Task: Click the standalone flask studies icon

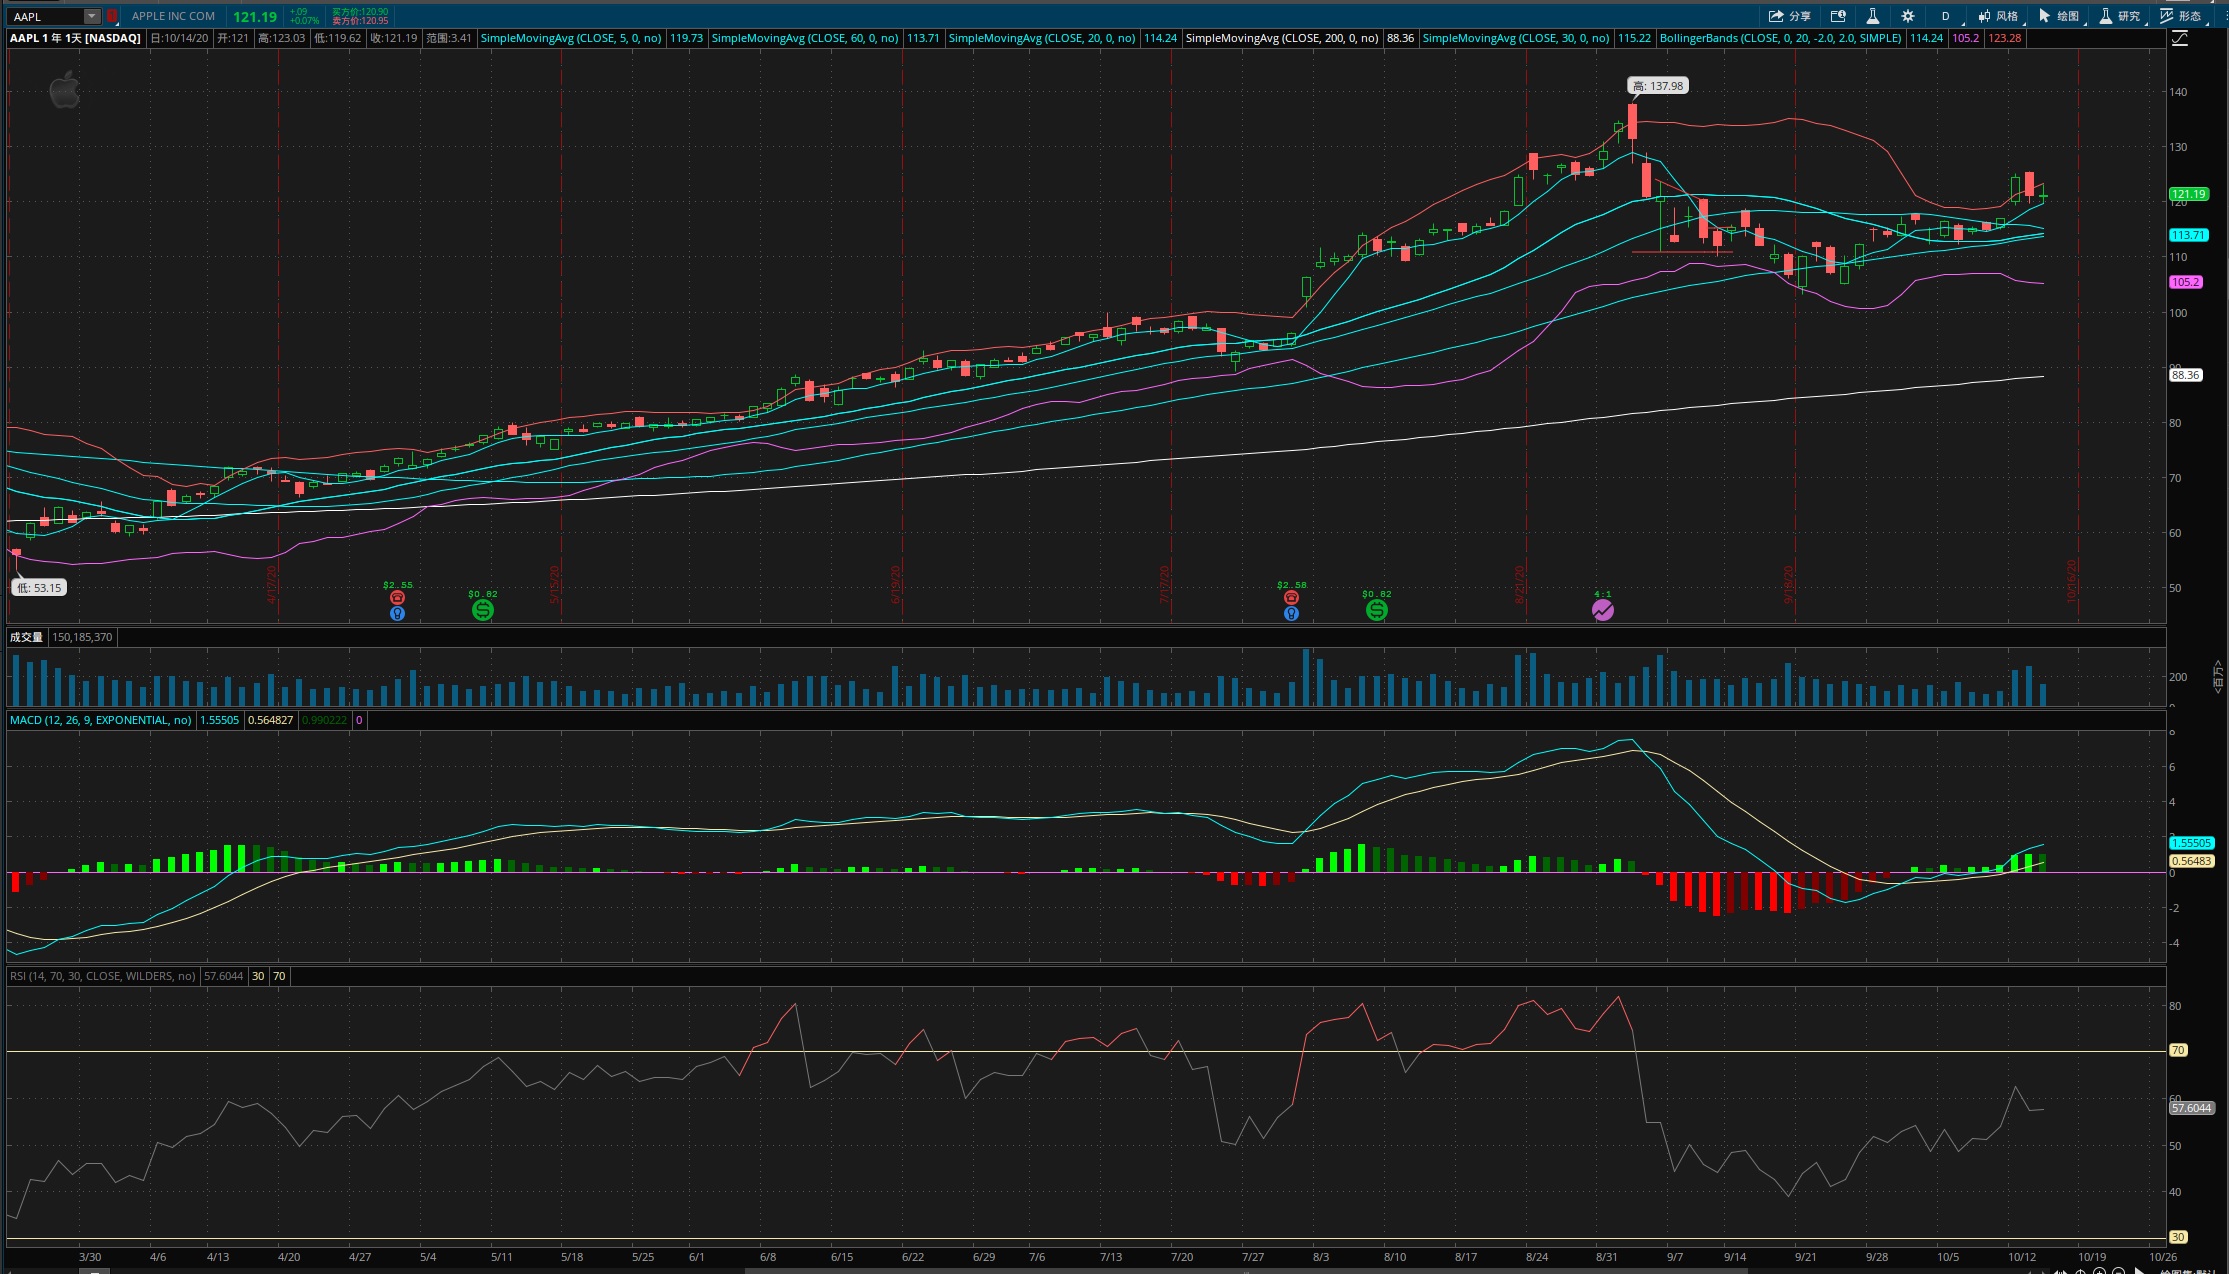Action: pos(1872,16)
